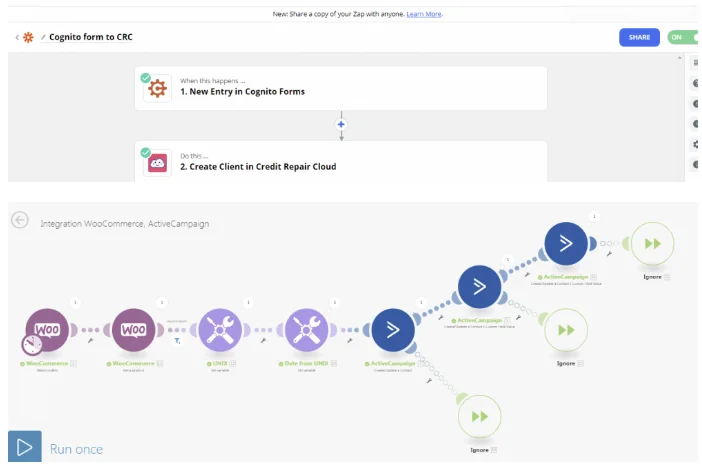Go back using the scenario back arrow
Viewport: 702px width, 475px height.
click(20, 220)
